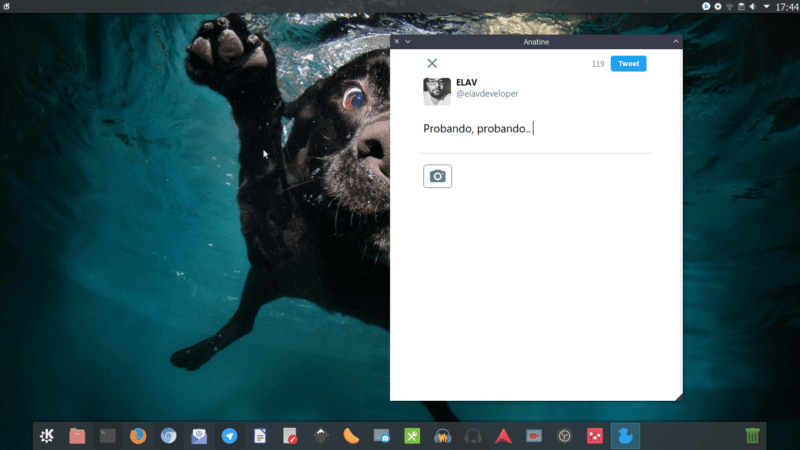This screenshot has height=450, width=800.
Task: Open the Chromium browser in the dock
Action: 168,436
